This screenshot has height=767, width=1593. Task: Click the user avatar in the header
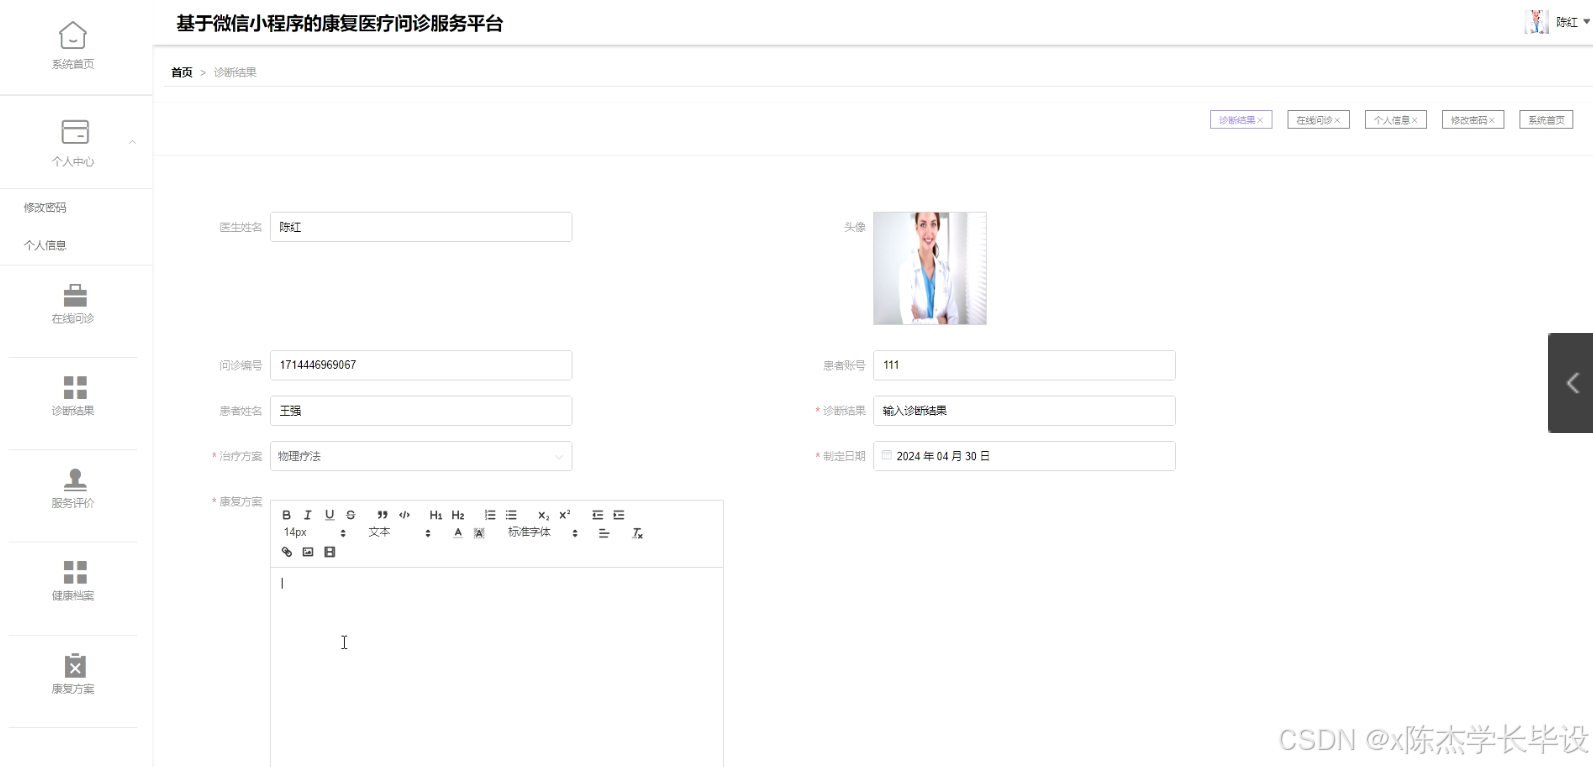coord(1537,22)
